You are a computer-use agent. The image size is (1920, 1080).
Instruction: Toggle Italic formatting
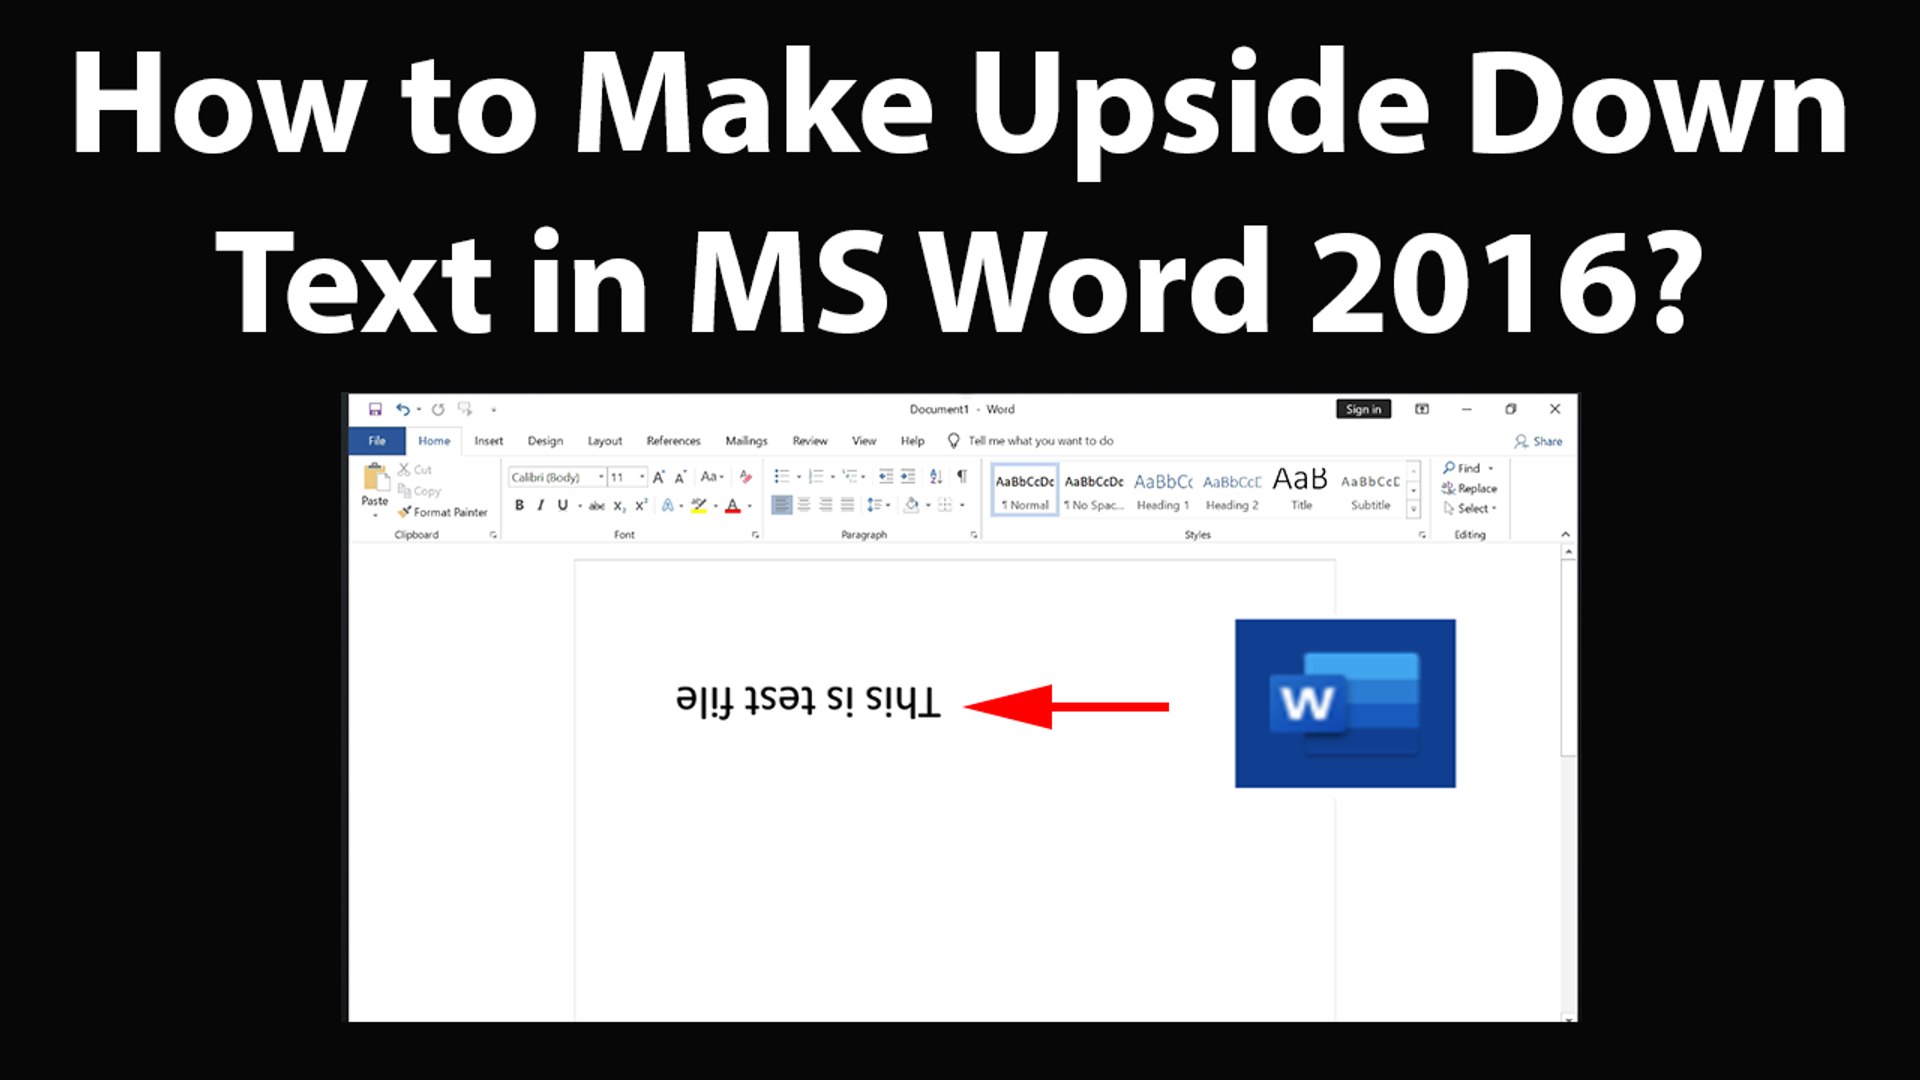[x=540, y=506]
